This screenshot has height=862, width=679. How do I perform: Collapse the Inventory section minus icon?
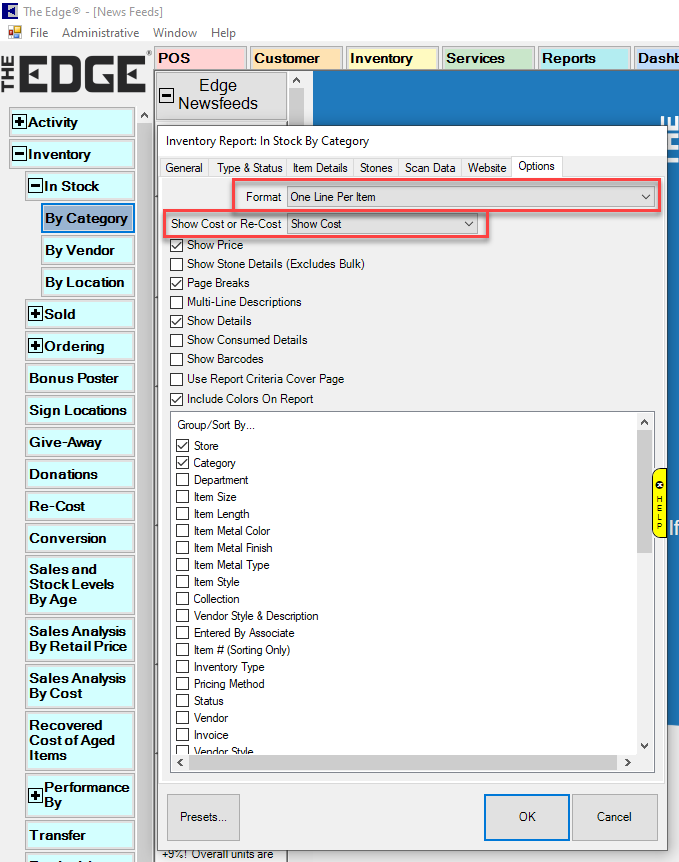click(19, 155)
